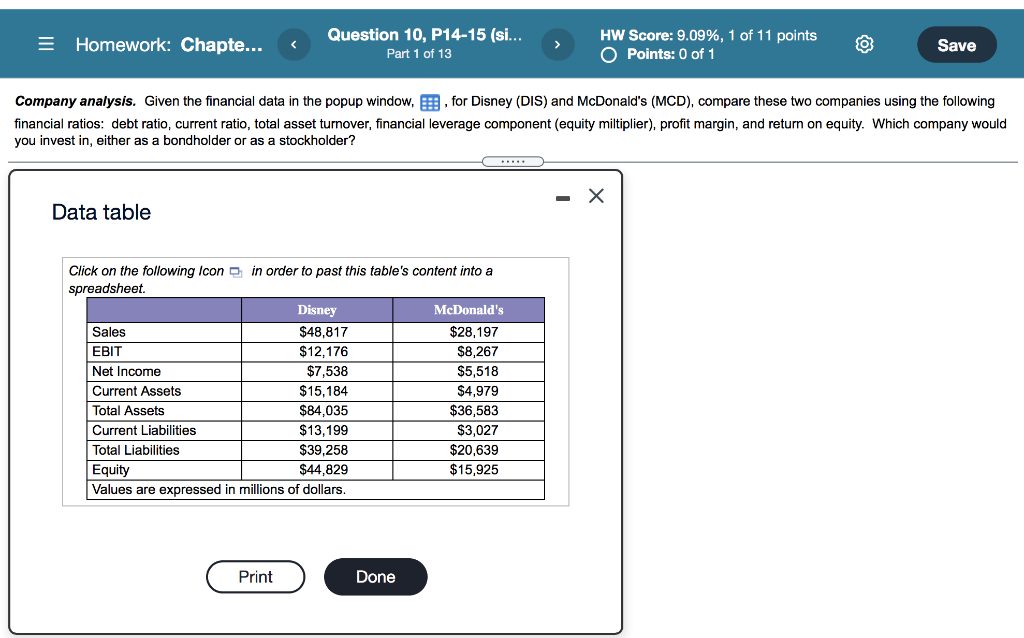Advance to the next question with the right chevron

click(x=558, y=43)
